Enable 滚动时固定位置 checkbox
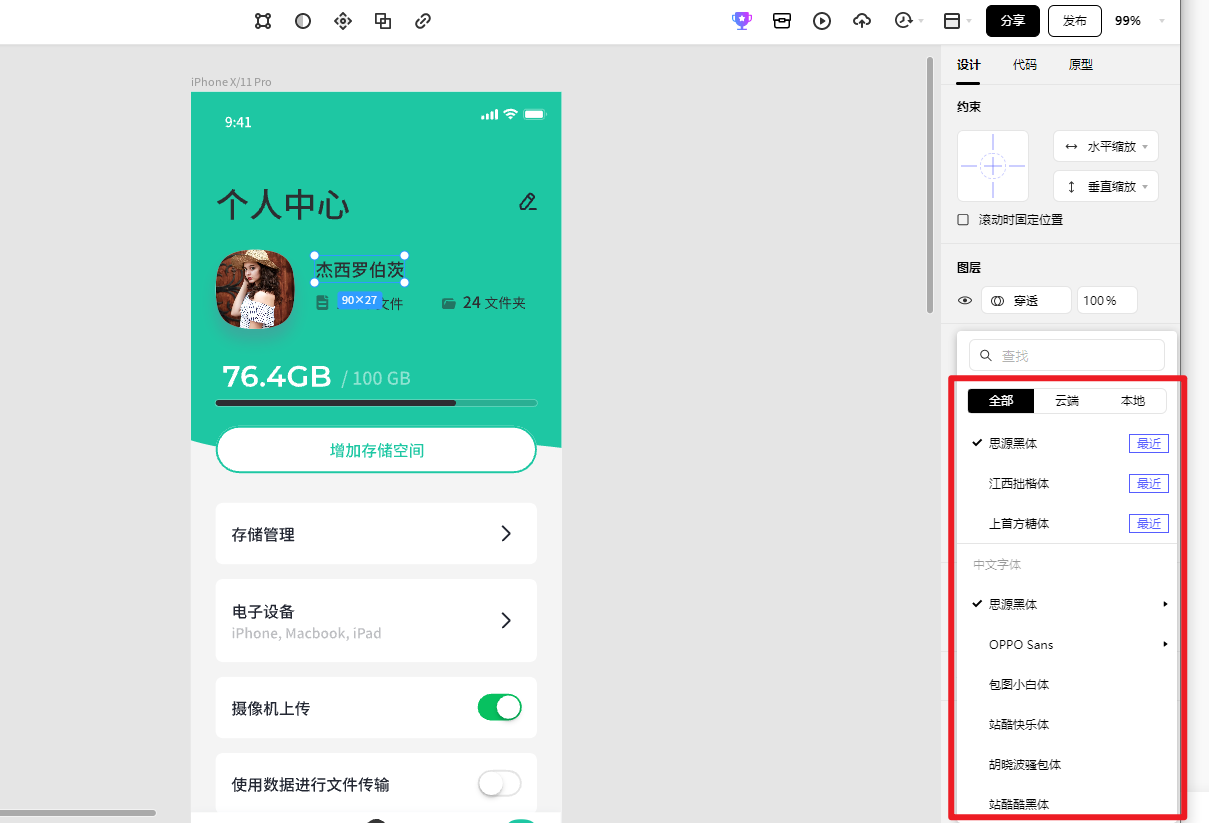Screen dimensions: 1209x823 tap(963, 220)
